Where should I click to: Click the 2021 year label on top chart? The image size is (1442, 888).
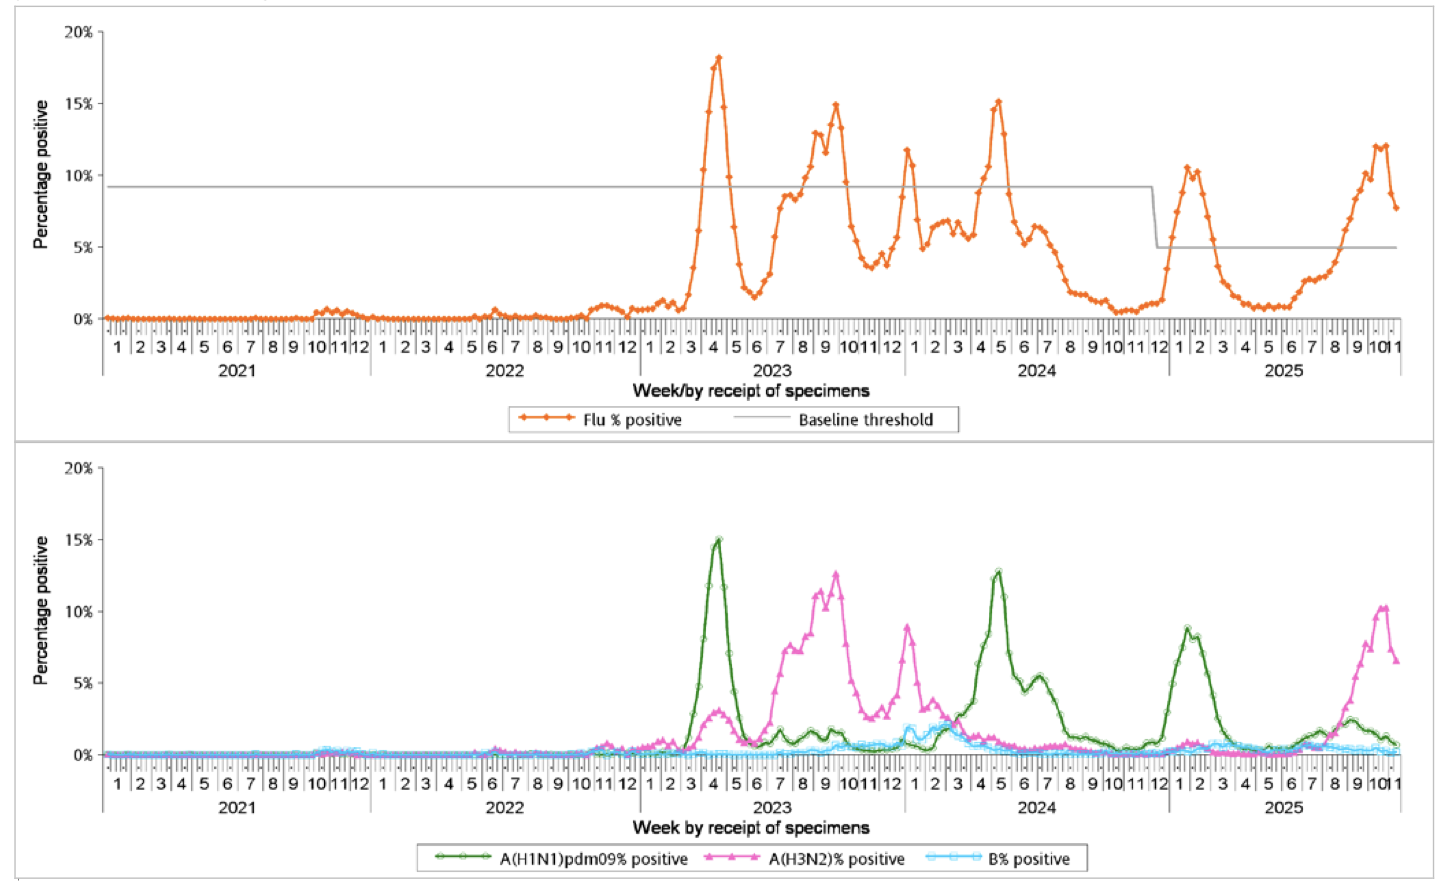237,370
